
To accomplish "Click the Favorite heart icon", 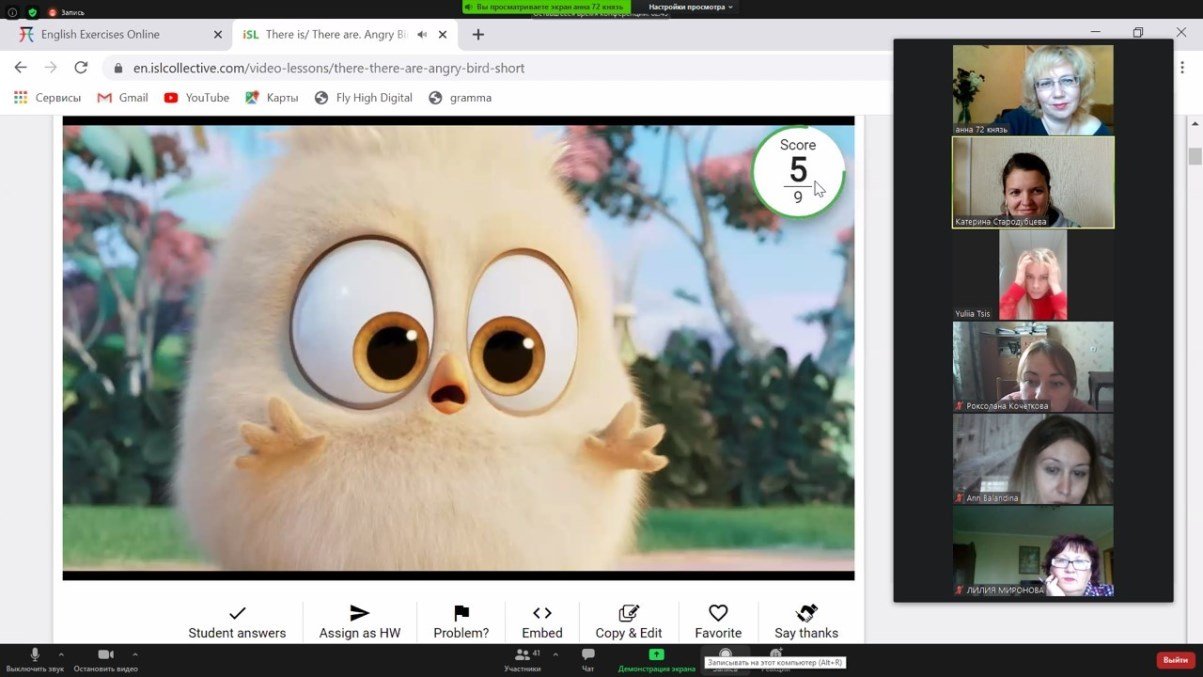I will 718,613.
